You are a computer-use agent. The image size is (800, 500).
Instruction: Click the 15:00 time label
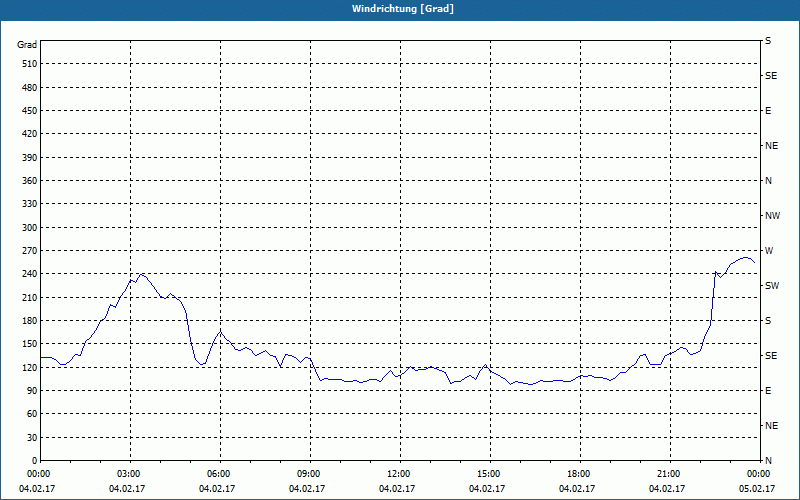pyautogui.click(x=487, y=474)
